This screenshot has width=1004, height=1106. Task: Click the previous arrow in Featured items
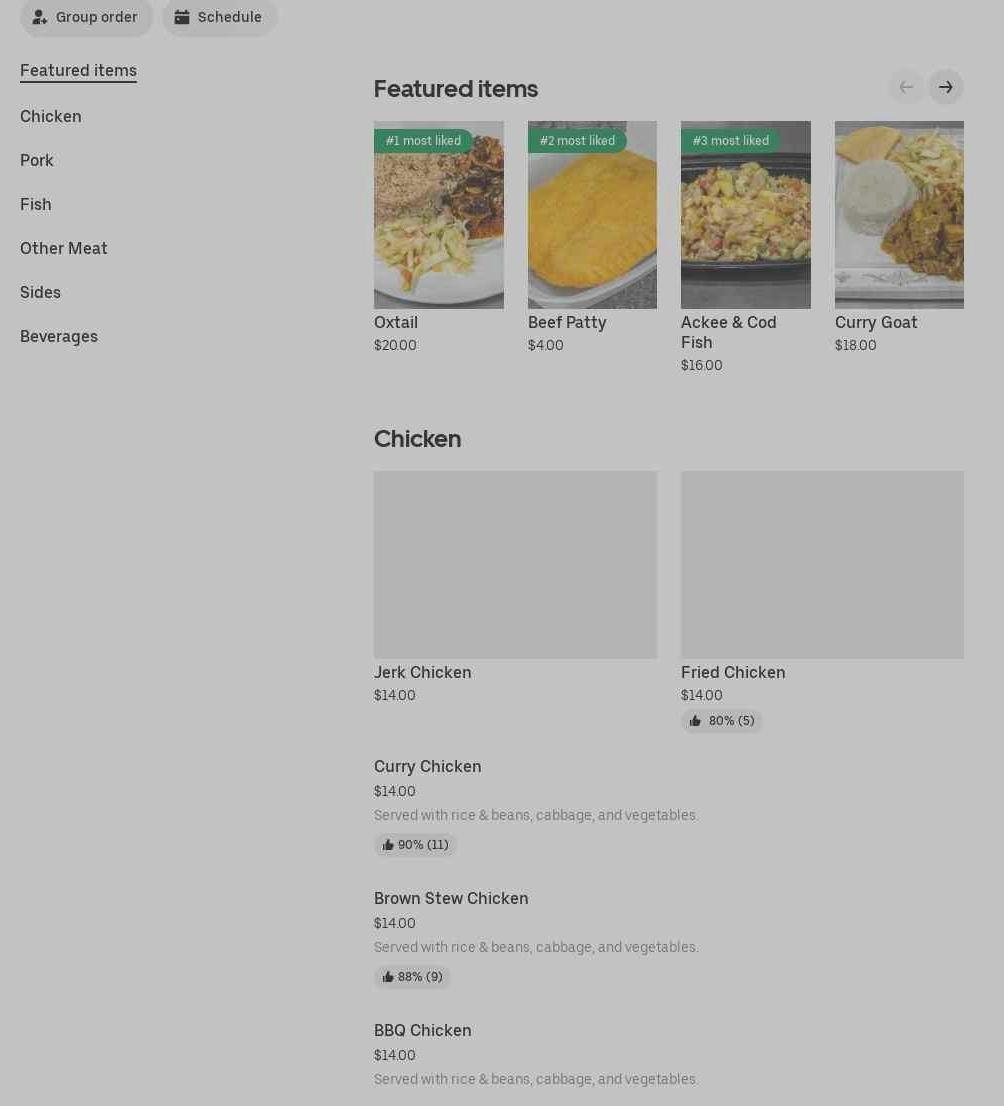point(906,87)
